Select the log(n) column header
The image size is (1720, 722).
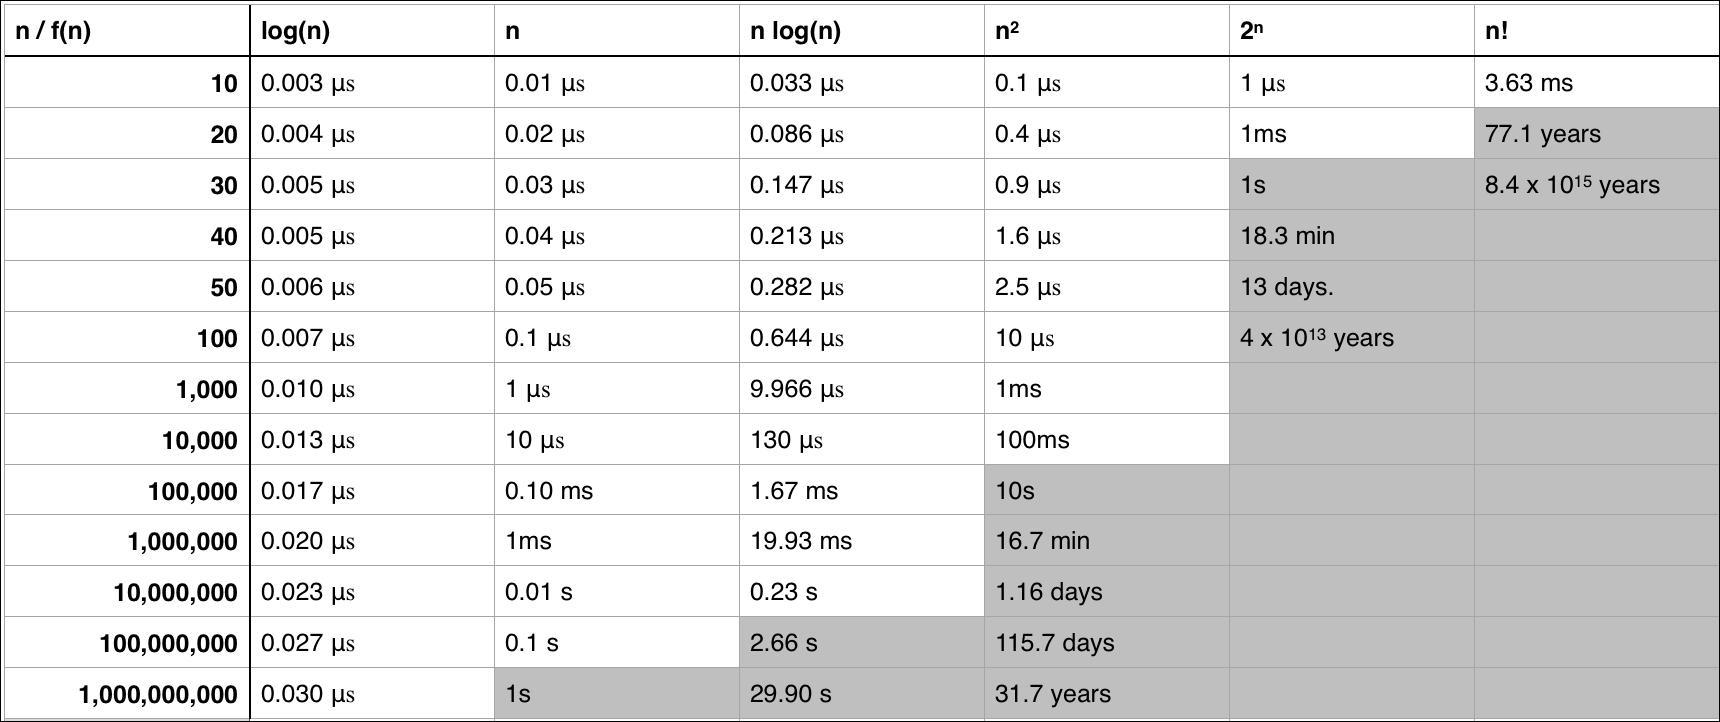click(372, 31)
